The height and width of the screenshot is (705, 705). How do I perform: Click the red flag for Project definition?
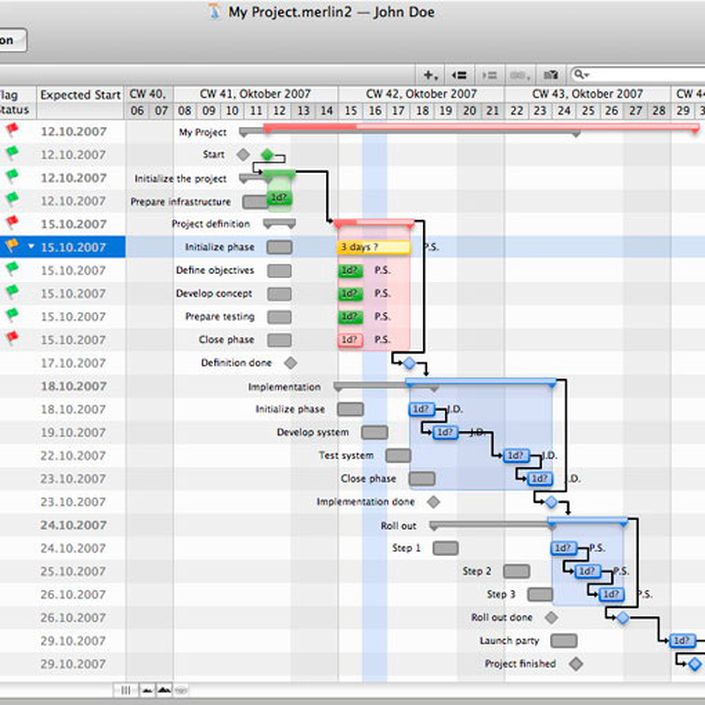pyautogui.click(x=12, y=222)
